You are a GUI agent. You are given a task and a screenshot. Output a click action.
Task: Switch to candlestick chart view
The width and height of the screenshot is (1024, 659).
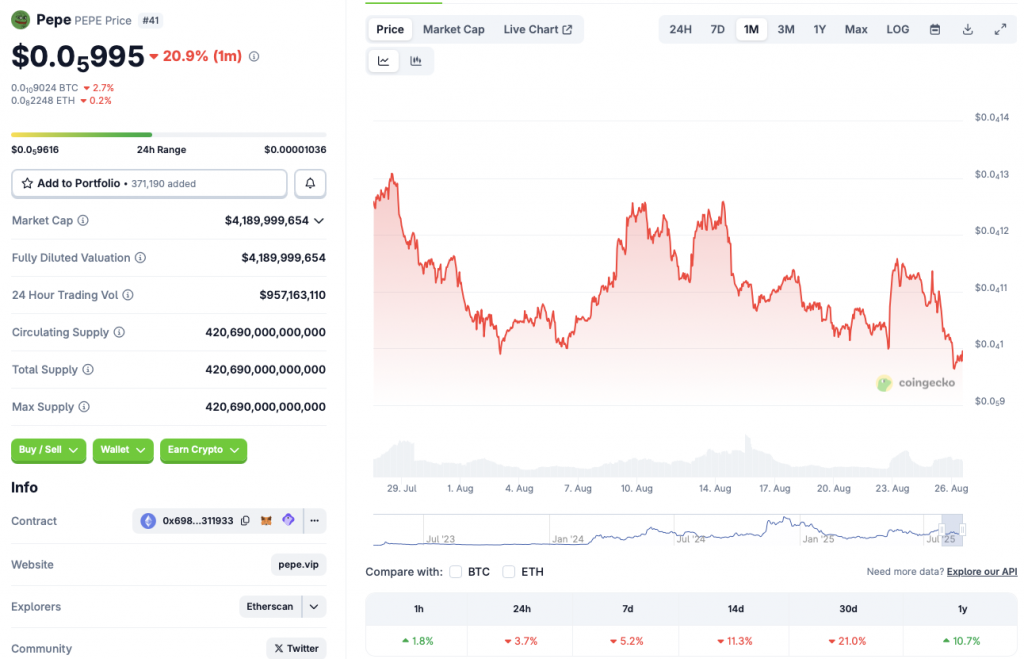pos(416,61)
